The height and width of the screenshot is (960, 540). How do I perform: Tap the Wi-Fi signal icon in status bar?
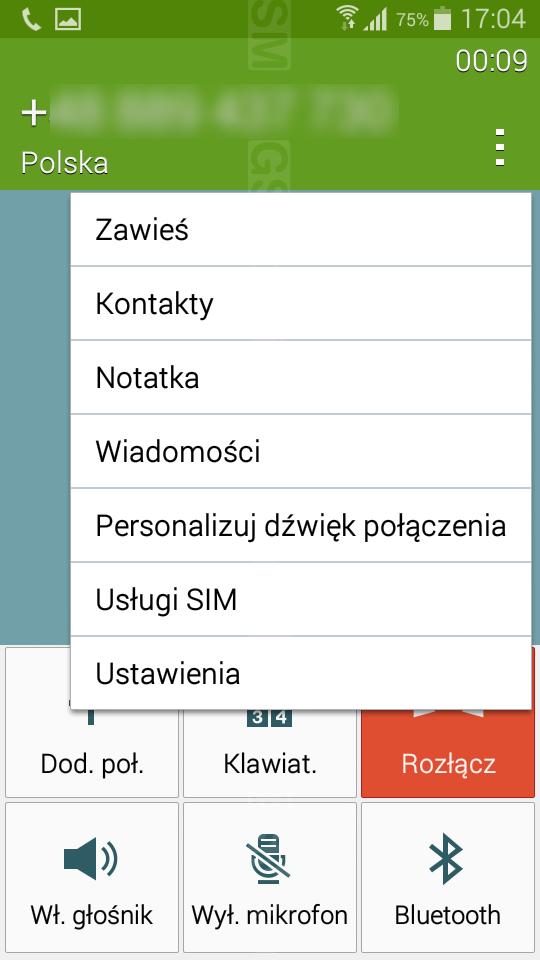click(347, 19)
